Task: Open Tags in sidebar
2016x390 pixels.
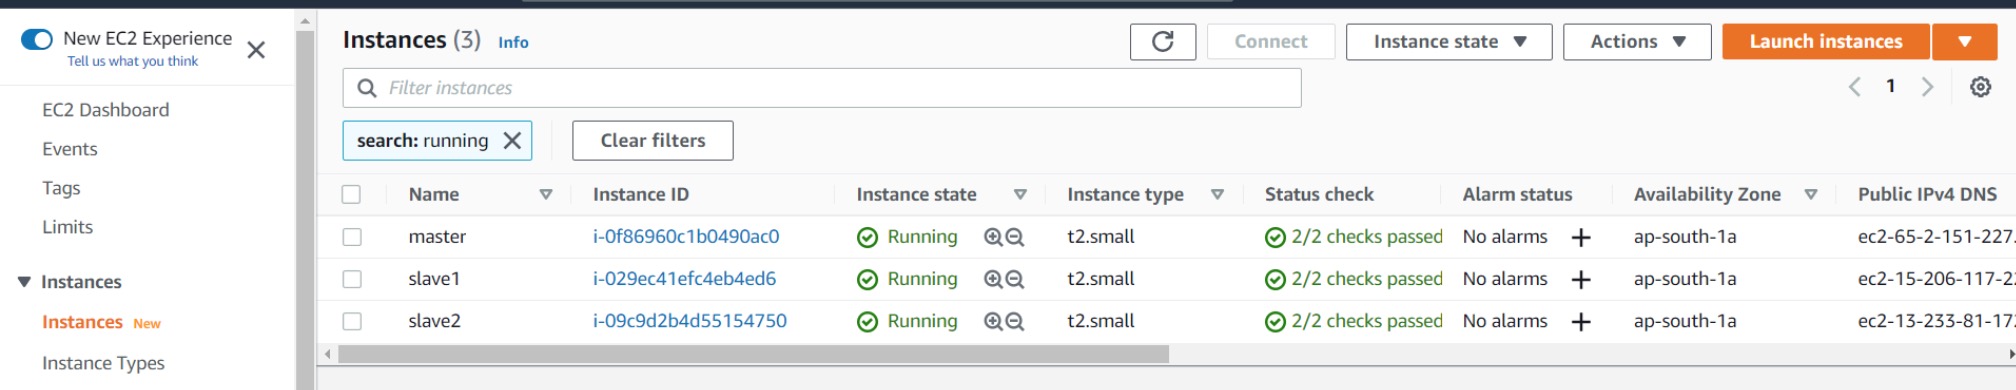Action: pos(61,188)
